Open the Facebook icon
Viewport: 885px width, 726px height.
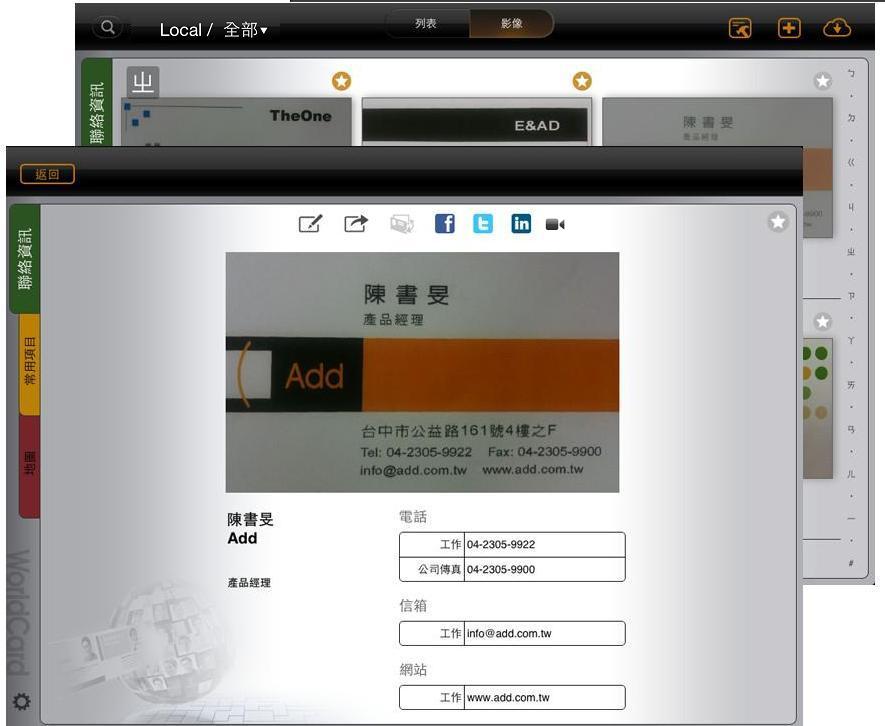(x=444, y=224)
